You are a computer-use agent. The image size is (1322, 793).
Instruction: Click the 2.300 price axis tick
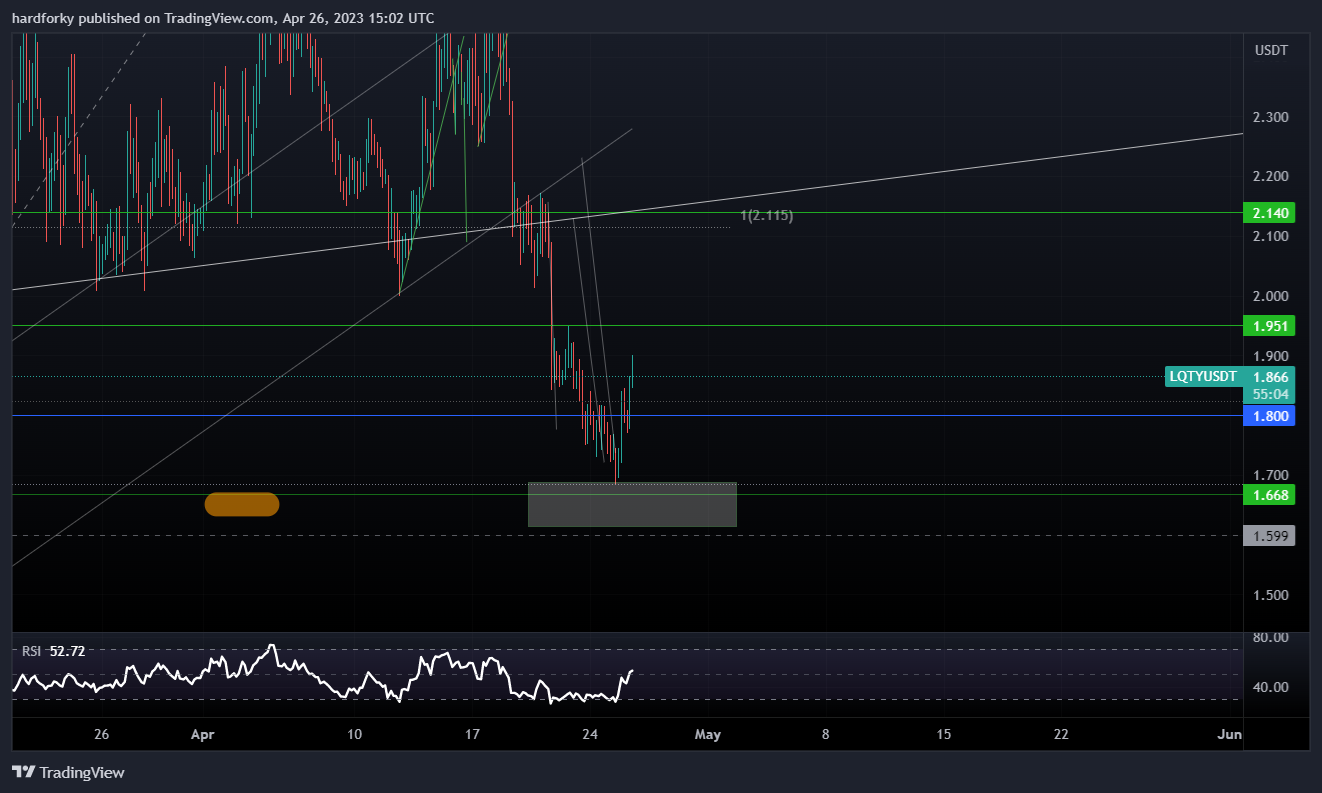point(1271,117)
